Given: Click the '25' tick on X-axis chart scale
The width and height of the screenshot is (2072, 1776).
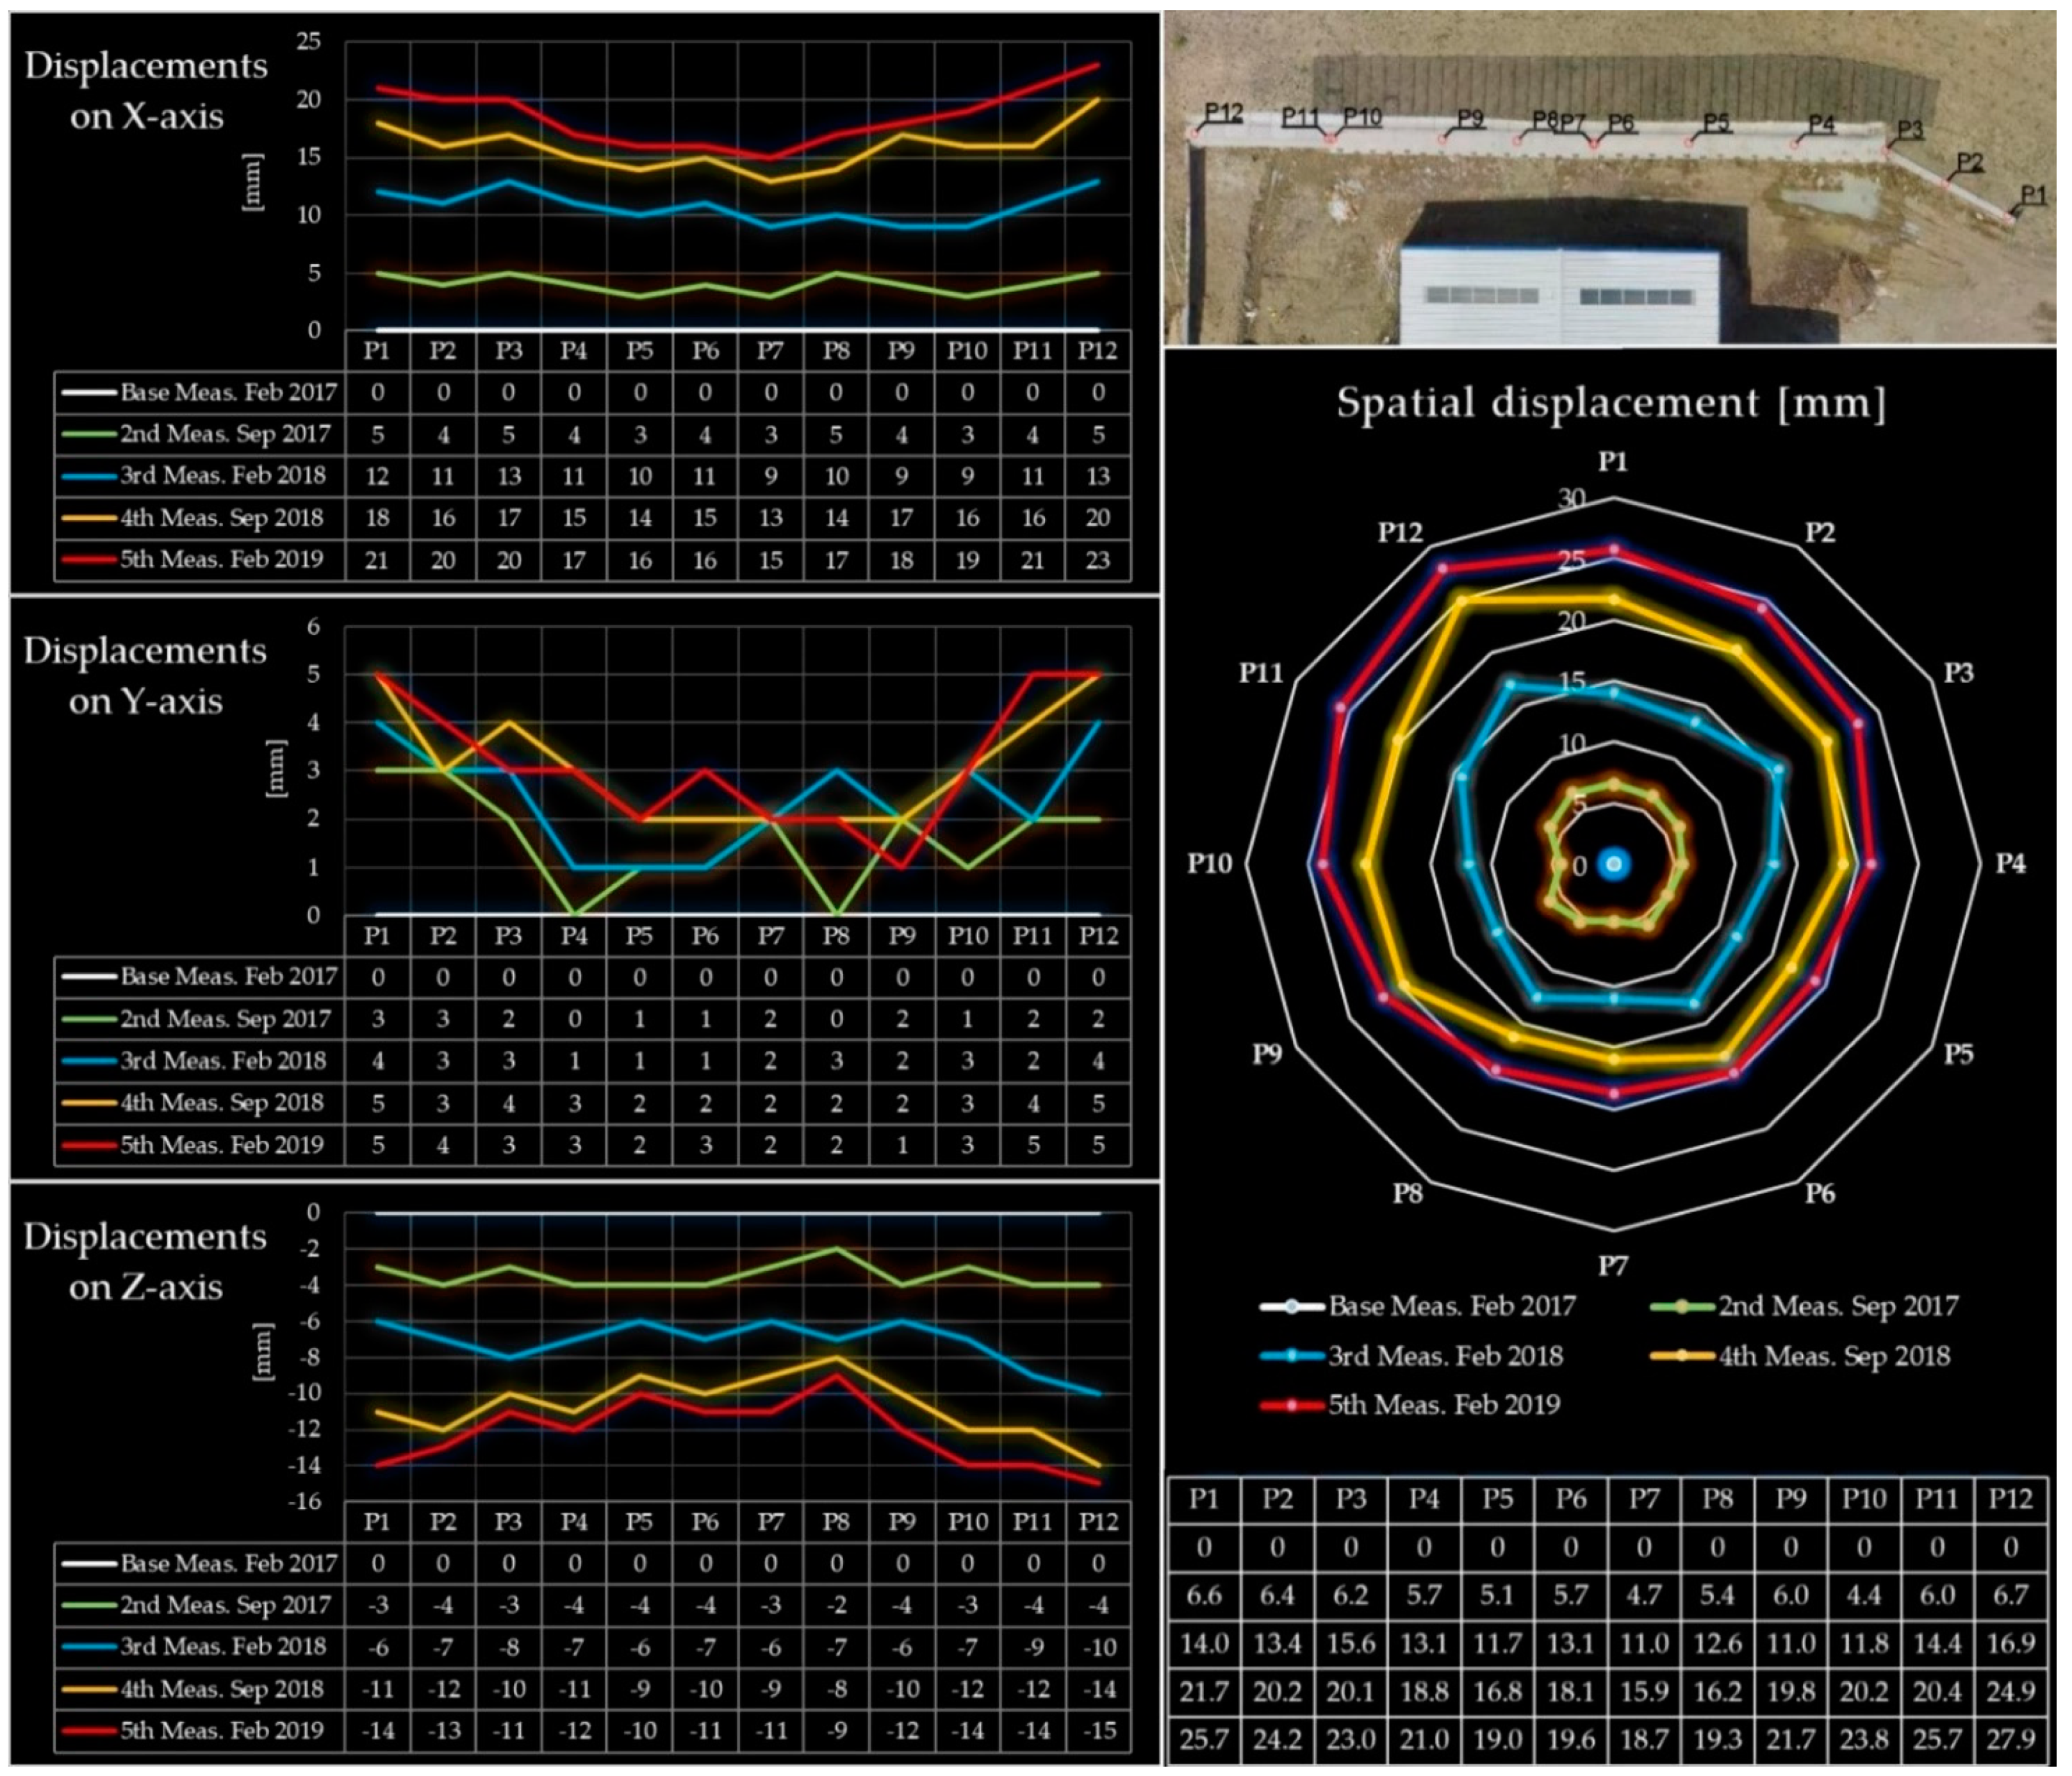Looking at the screenshot, I should [309, 41].
